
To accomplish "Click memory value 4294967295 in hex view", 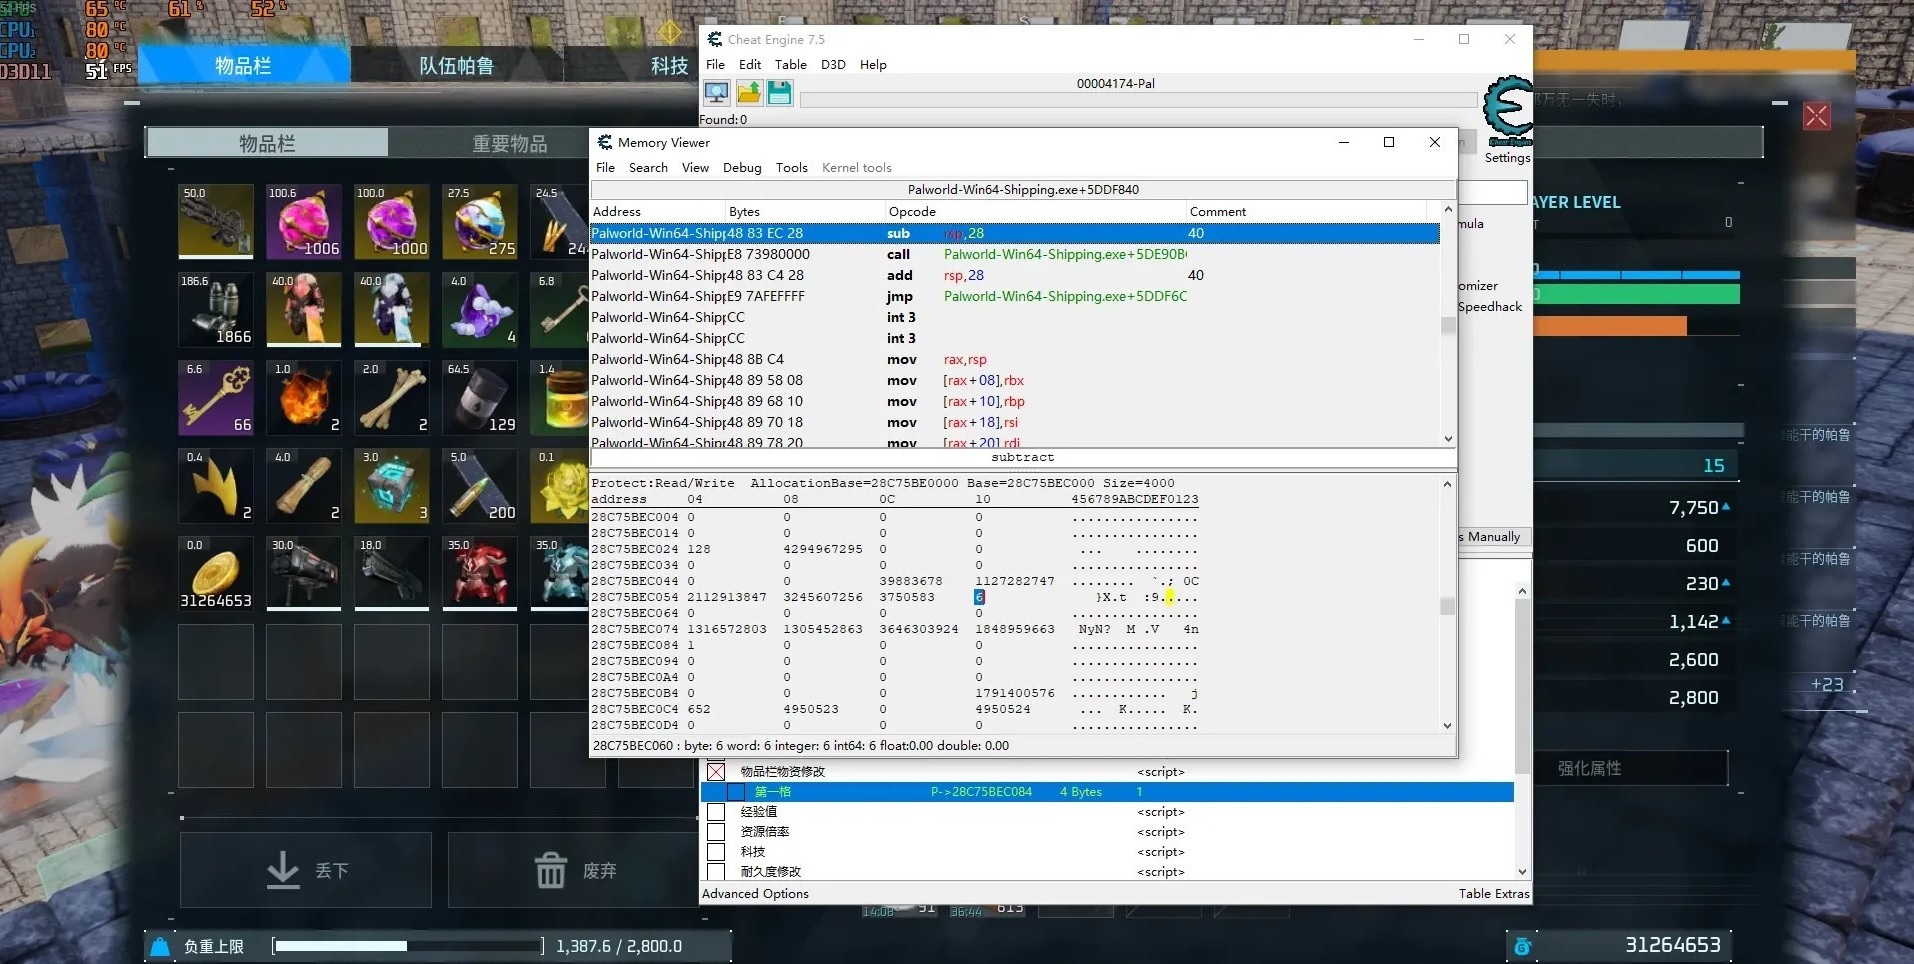I will tap(822, 549).
